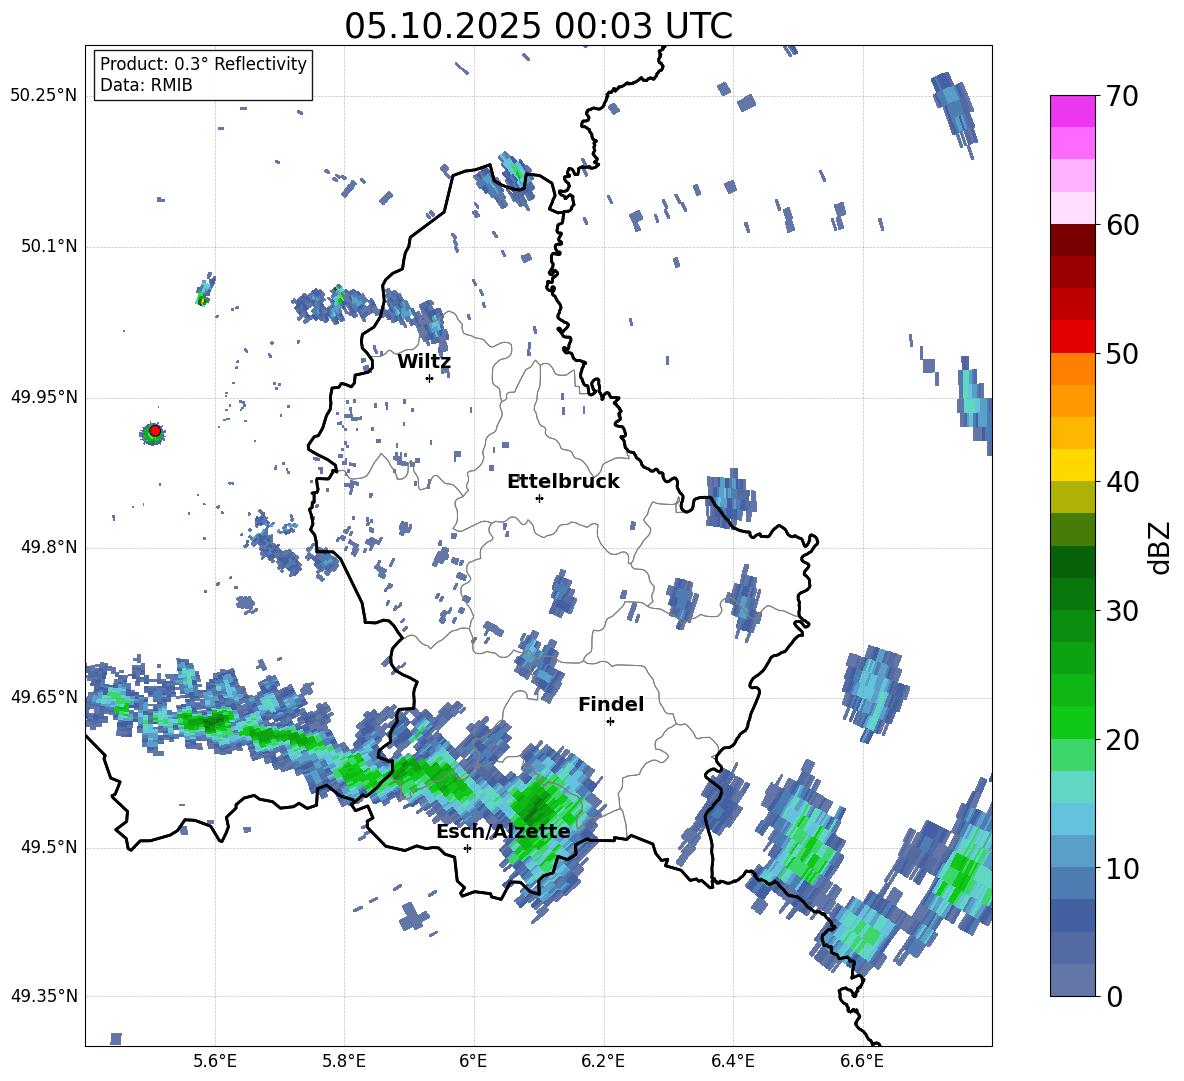This screenshot has height=1081, width=1184.
Task: Pick the light blue swatch above 10
Action: point(1072,852)
